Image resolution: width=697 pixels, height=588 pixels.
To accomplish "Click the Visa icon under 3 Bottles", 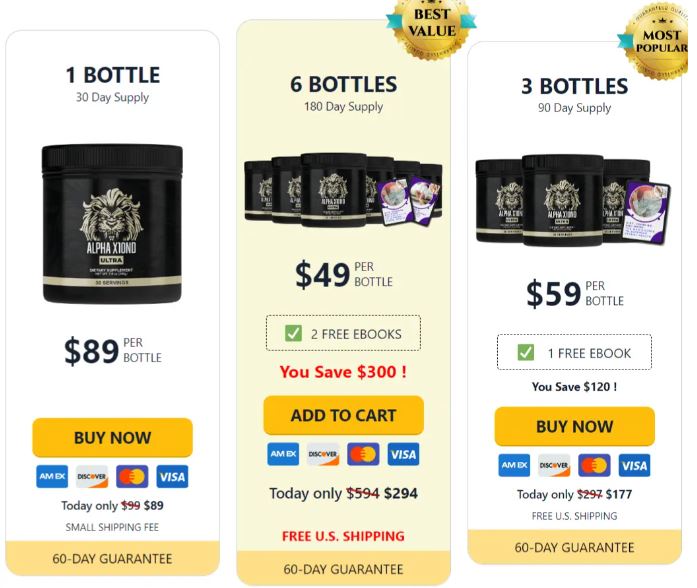I will (634, 465).
